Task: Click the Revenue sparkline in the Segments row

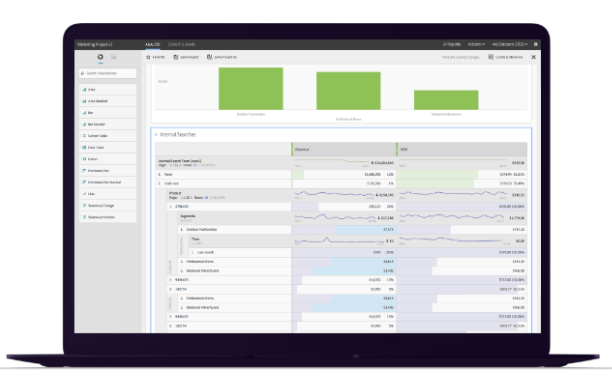Action: 334,217
